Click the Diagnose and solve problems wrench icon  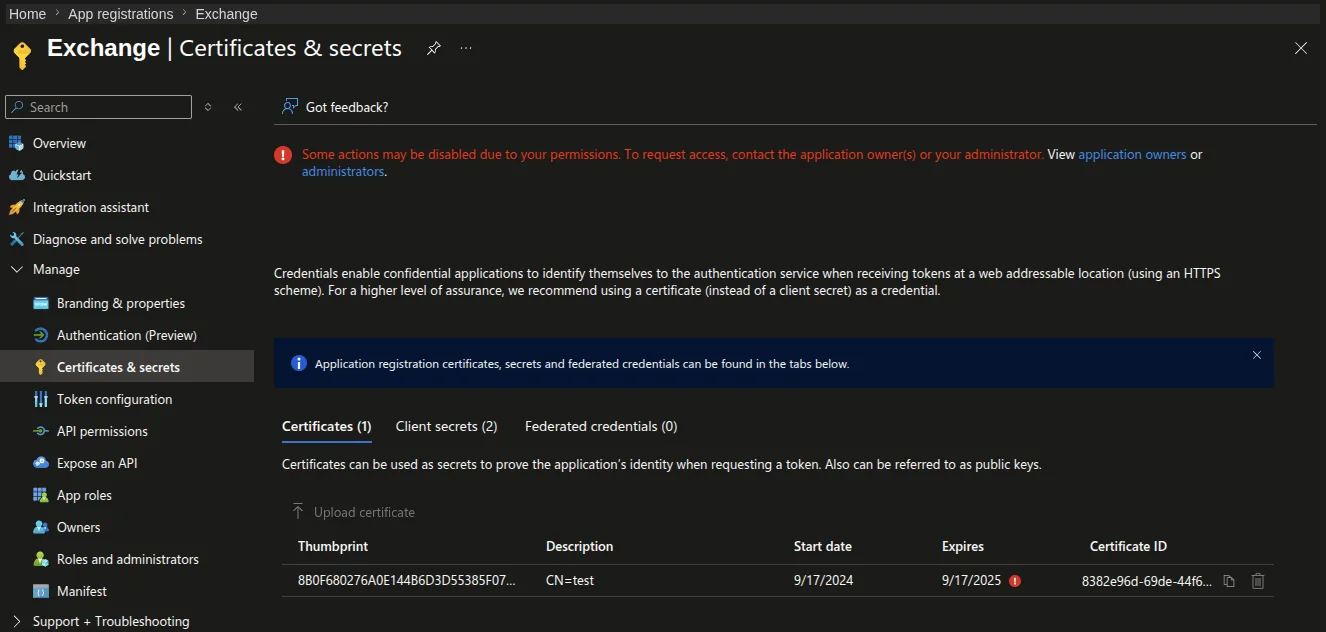point(16,239)
